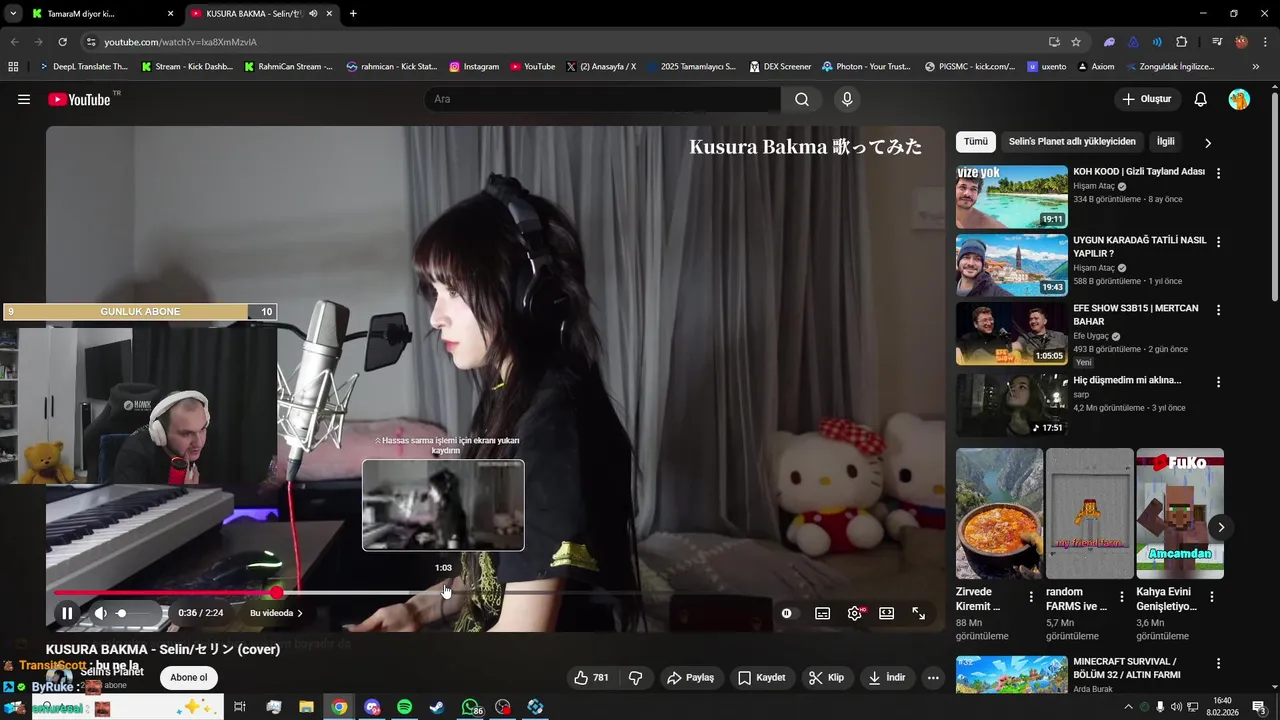Open options for EFE SHOW S3B15 video
Viewport: 1280px width, 720px height.
[x=1218, y=310]
